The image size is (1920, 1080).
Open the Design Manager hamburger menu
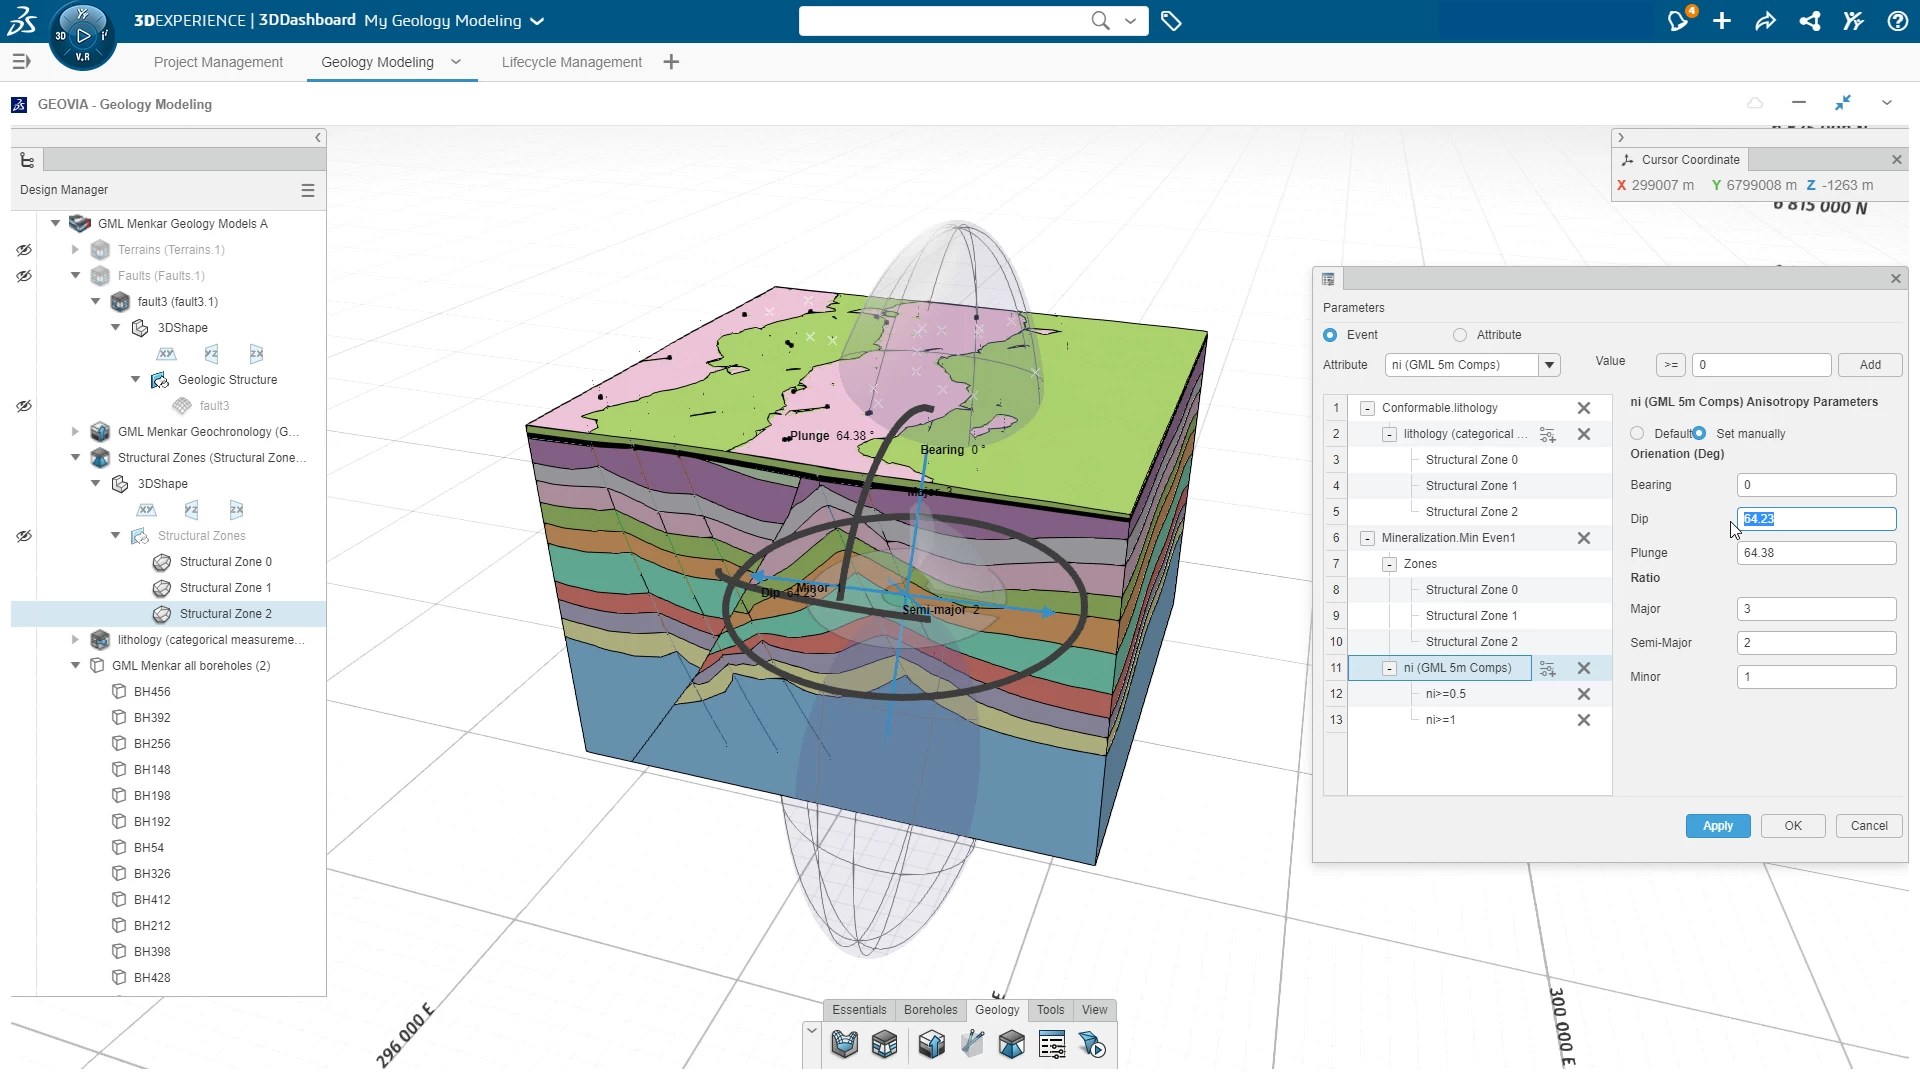(308, 190)
